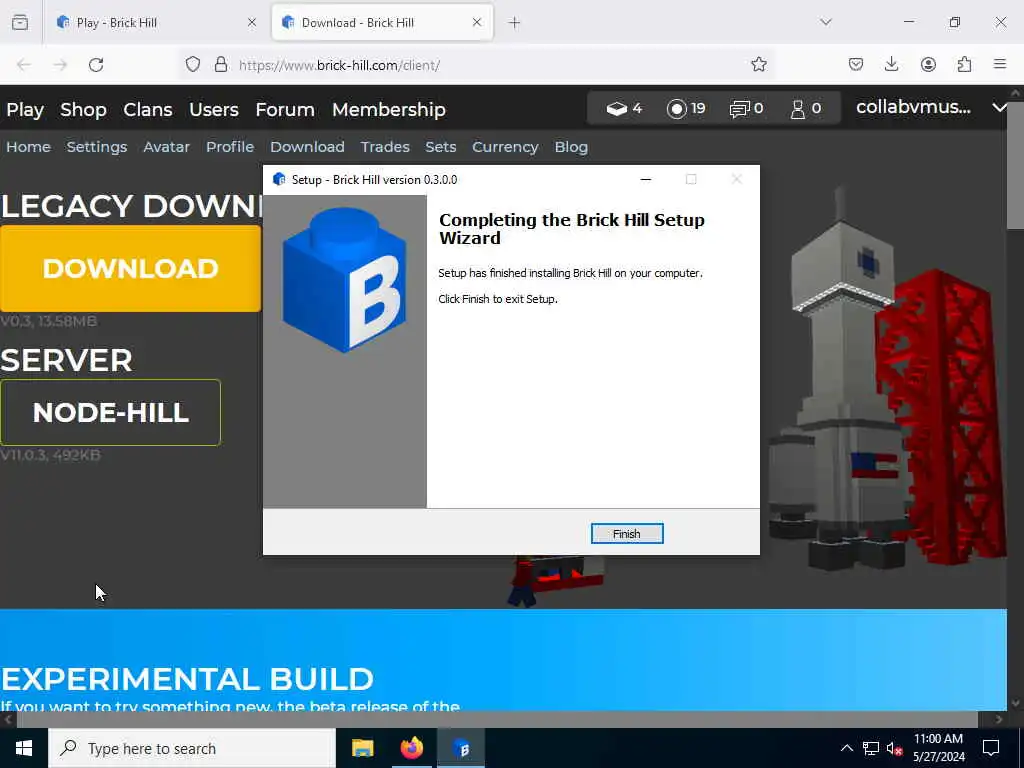This screenshot has width=1024, height=768.
Task: Click the Setup window's Brick Hill title icon
Action: [279, 180]
